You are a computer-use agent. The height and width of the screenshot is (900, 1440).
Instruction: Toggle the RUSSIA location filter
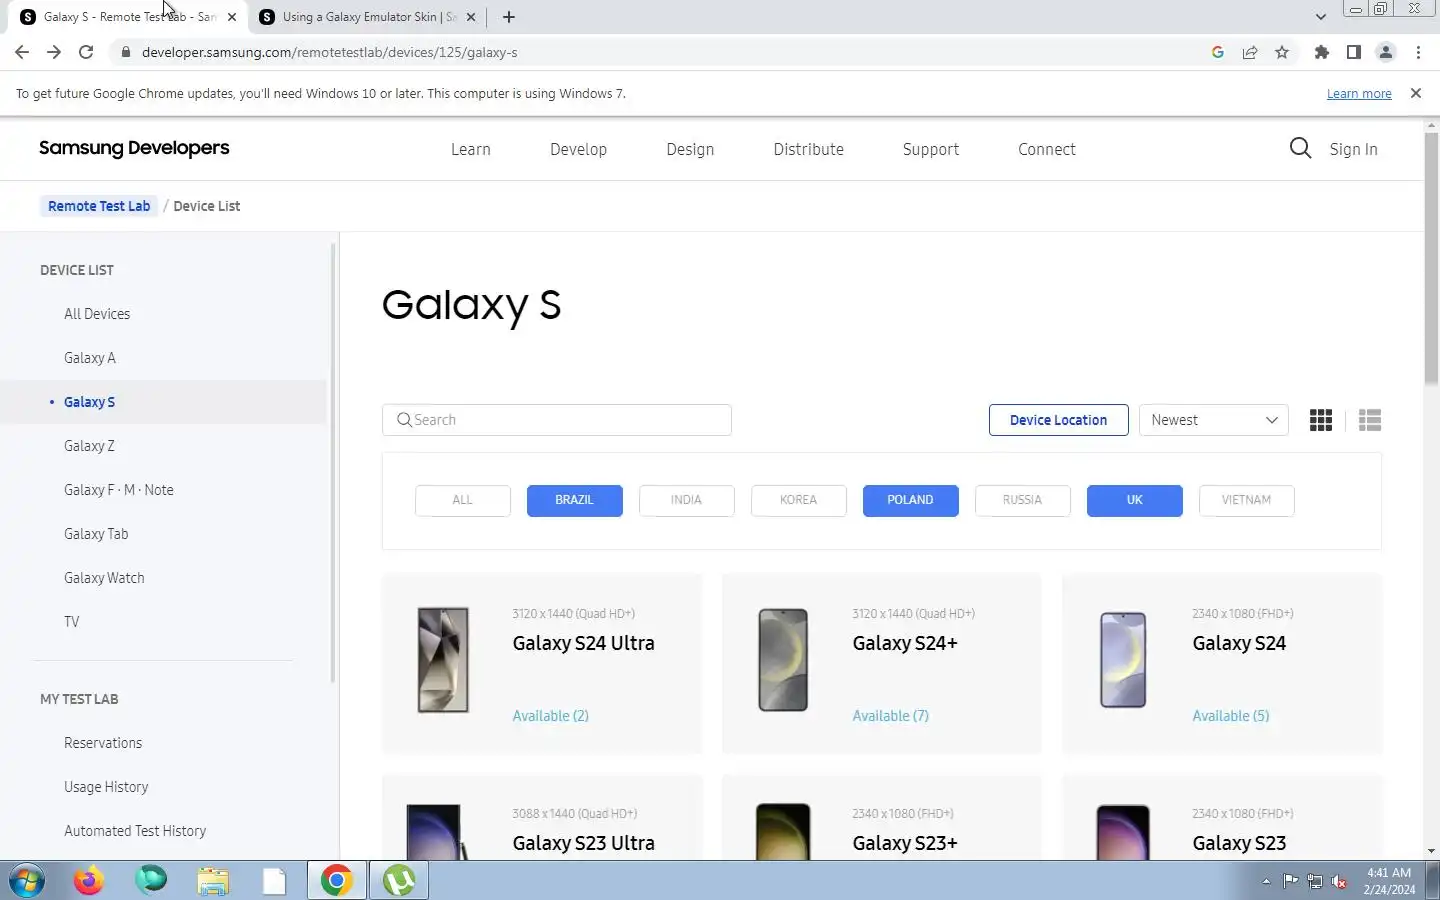click(1023, 500)
